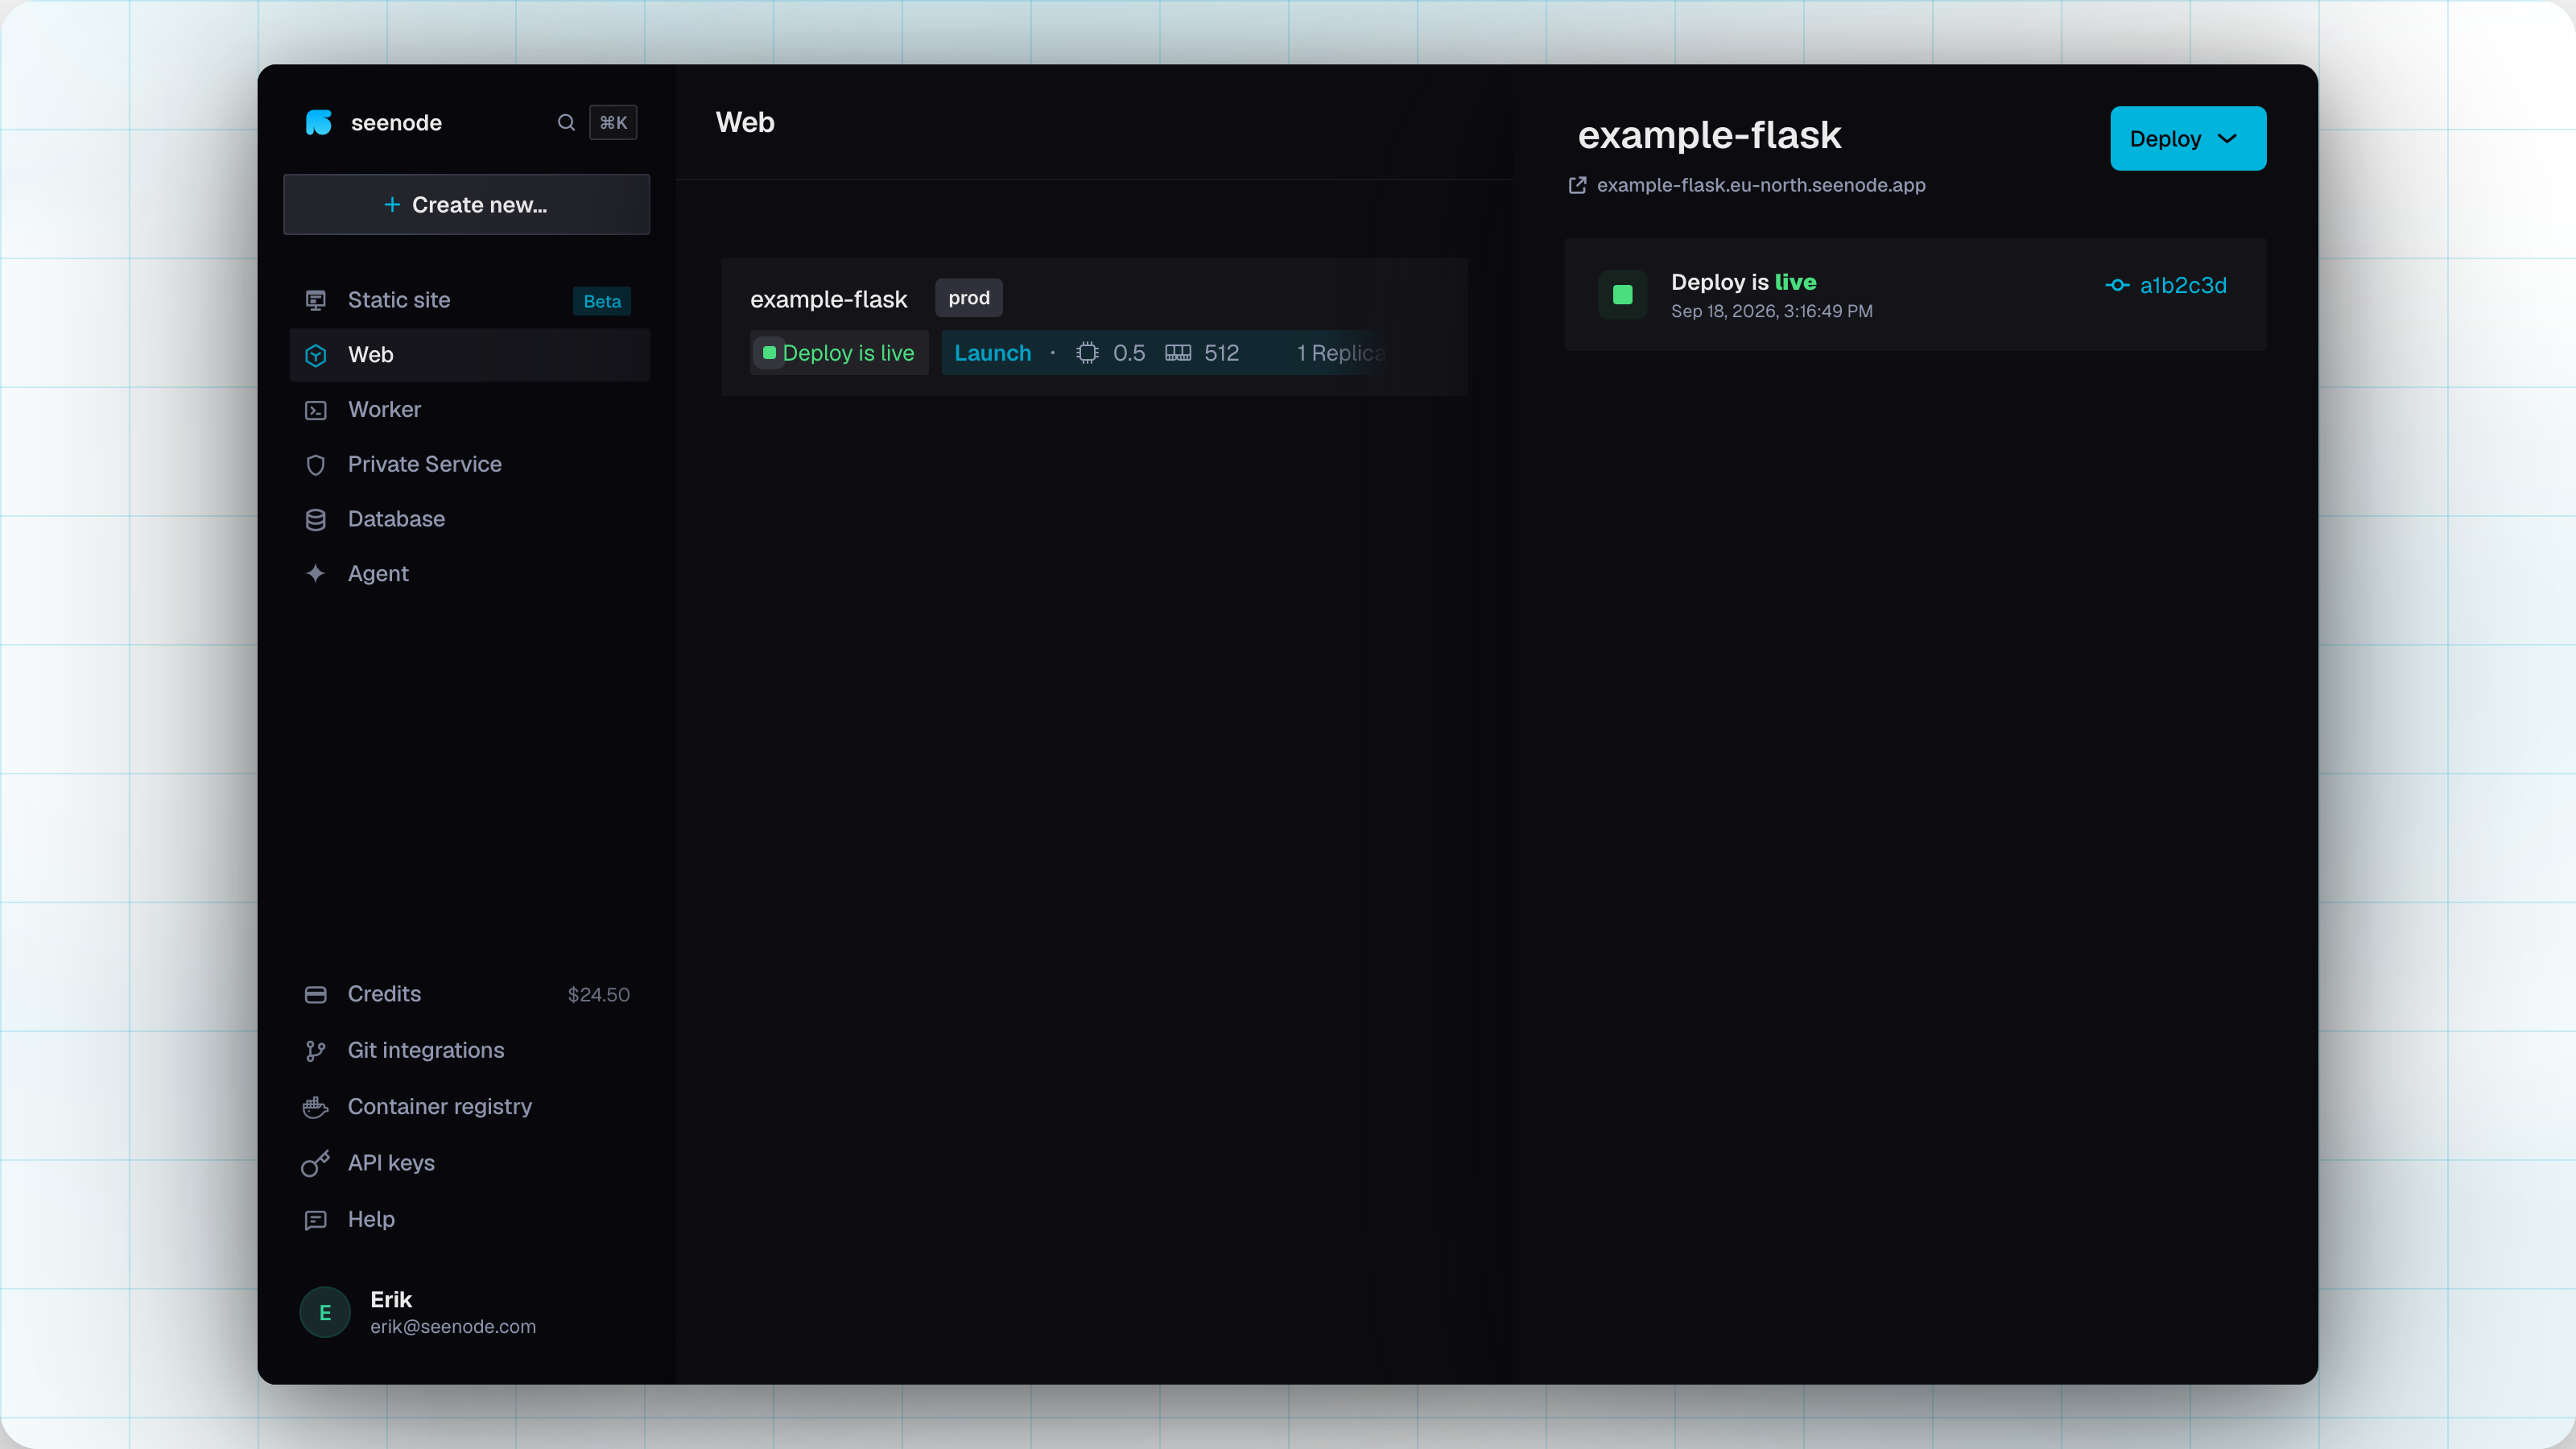Viewport: 2576px width, 1449px height.
Task: Click the $24.50 credits balance
Action: click(x=598, y=995)
